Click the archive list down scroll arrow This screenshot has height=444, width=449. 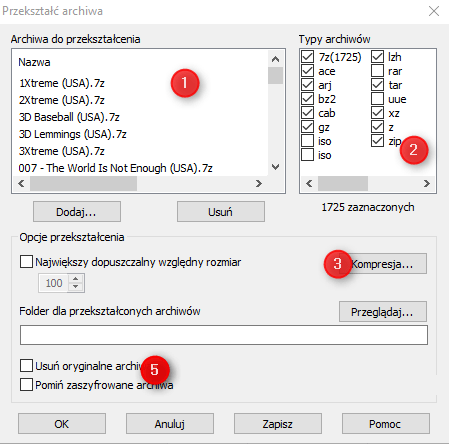[x=275, y=167]
